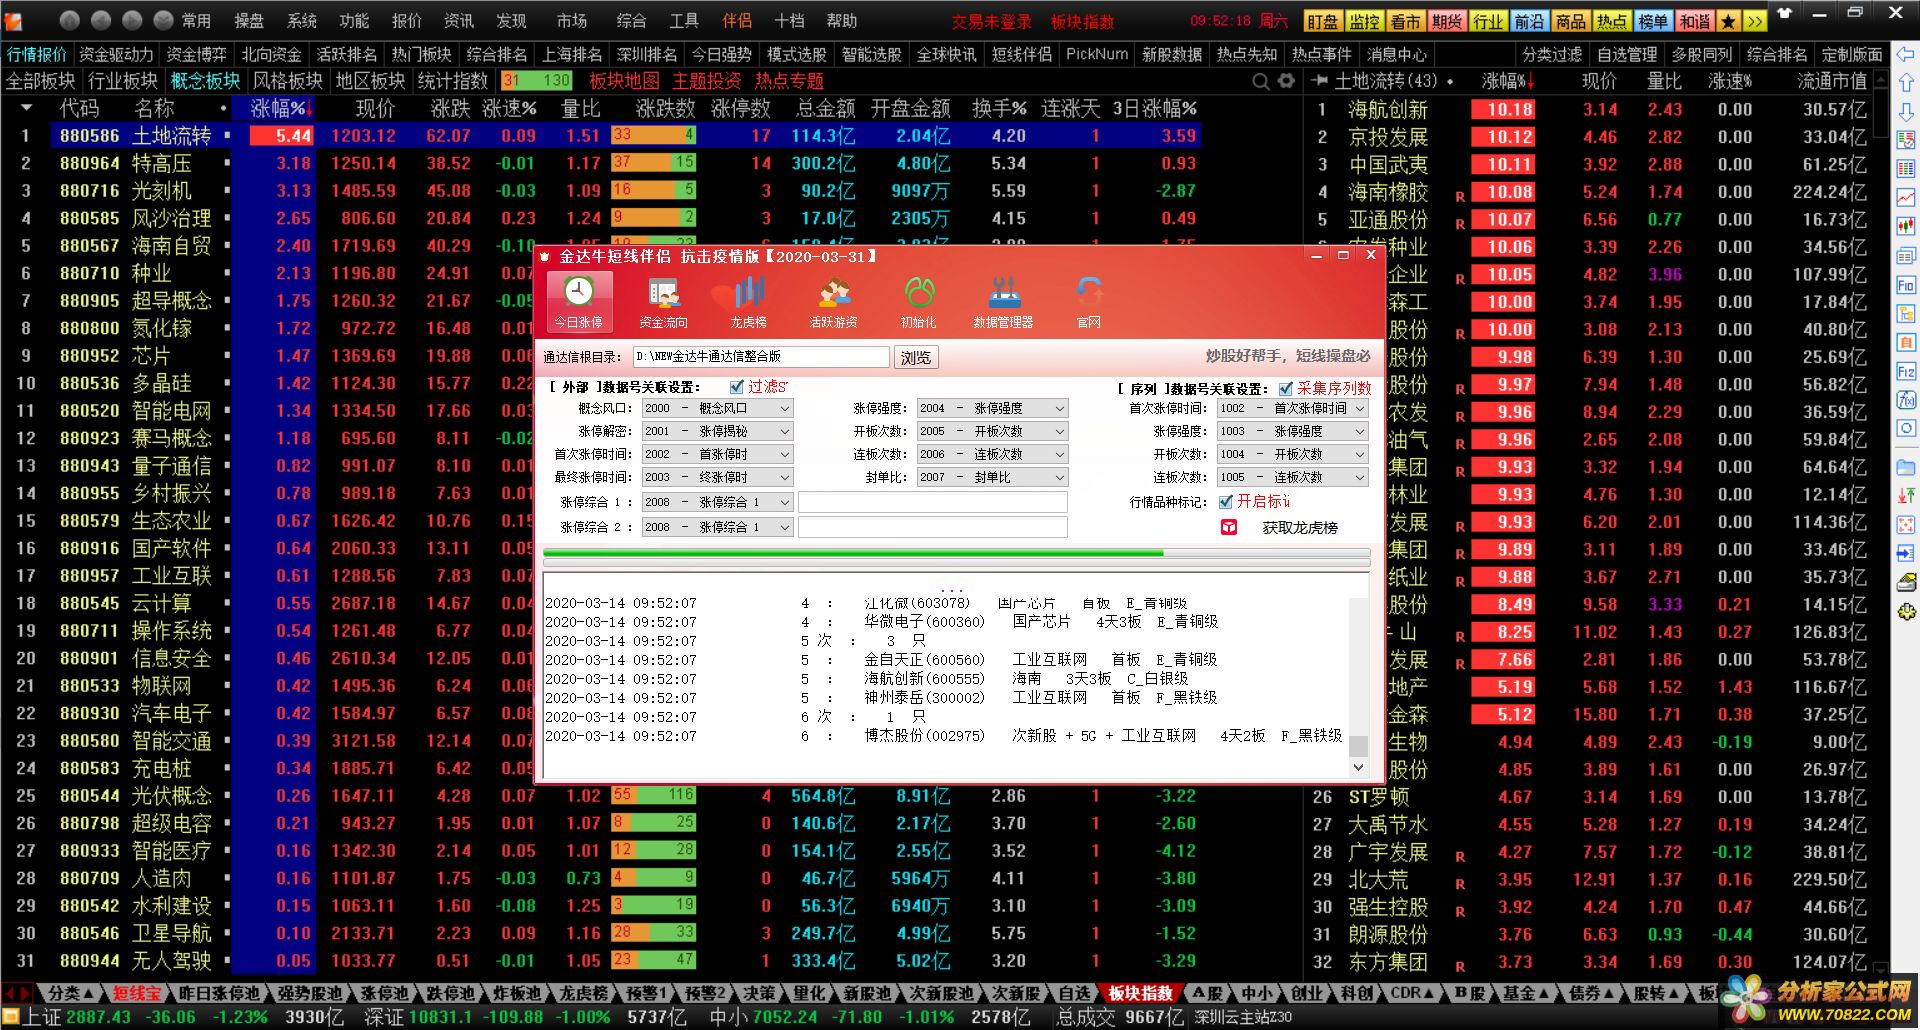Image resolution: width=1920 pixels, height=1030 pixels.
Task: Open the 活跃游资 icon
Action: point(834,301)
